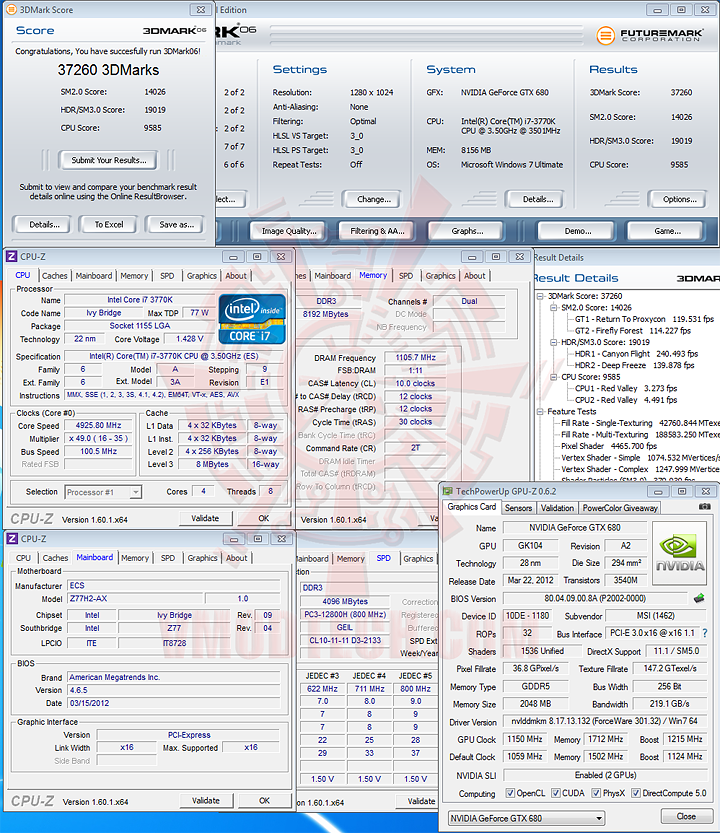This screenshot has height=833, width=720.
Task: Click the Details button in the 3DMark Score window
Action: tap(45, 225)
